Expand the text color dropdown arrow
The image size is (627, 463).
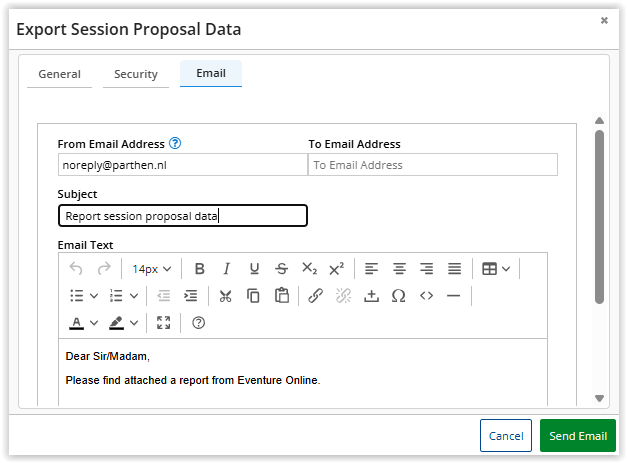[94, 323]
